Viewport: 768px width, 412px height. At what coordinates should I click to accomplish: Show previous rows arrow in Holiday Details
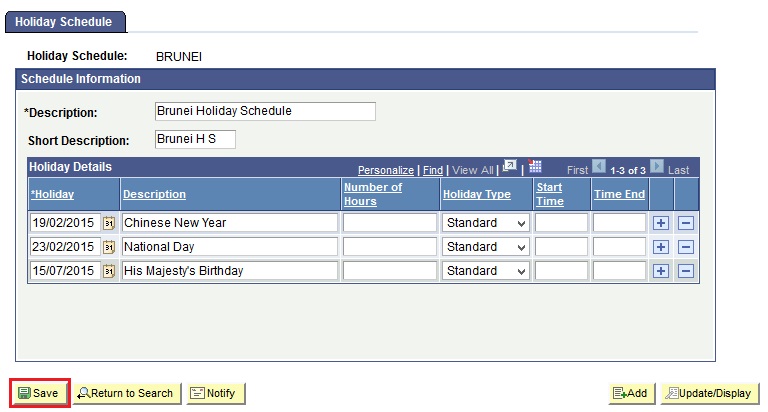pyautogui.click(x=599, y=166)
